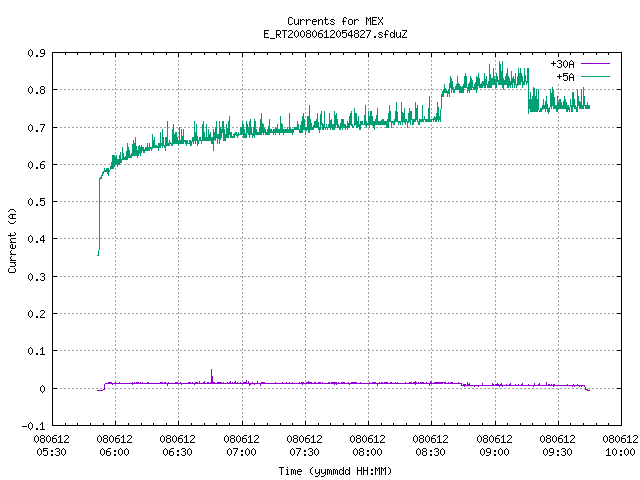
Task: Click the 0.7 y-axis tick label
Action: [x=36, y=128]
